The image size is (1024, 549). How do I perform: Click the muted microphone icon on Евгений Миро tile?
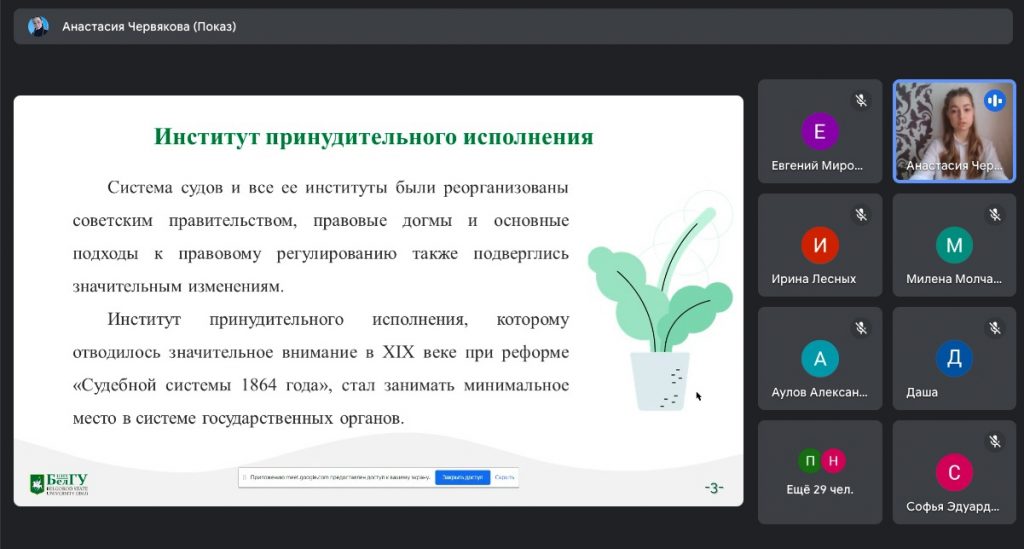tap(861, 101)
